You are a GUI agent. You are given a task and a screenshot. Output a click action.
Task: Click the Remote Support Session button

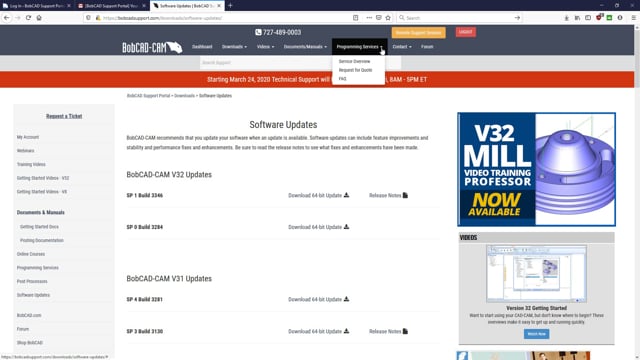pyautogui.click(x=418, y=33)
